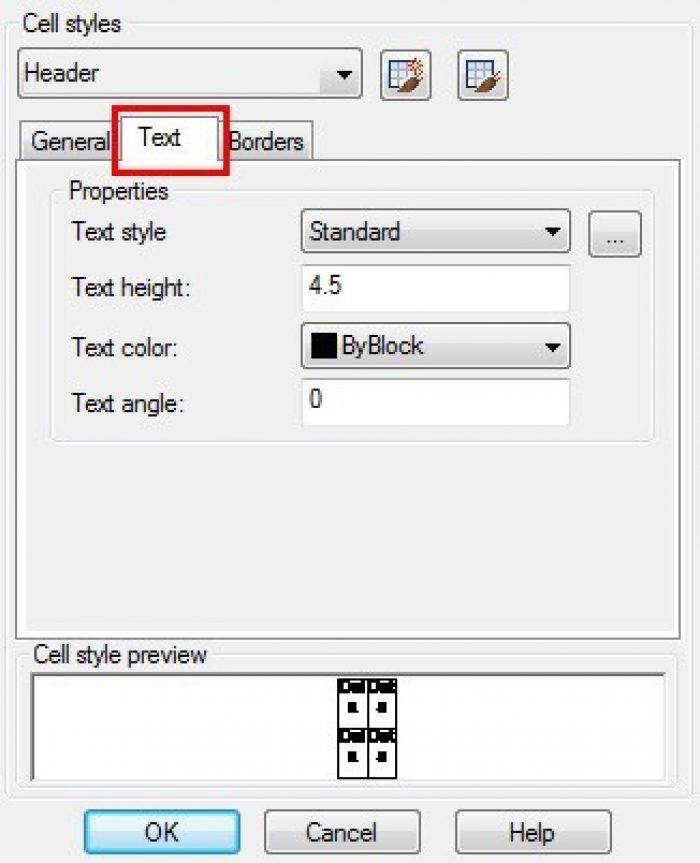
Task: Click the Cancel button
Action: pyautogui.click(x=342, y=832)
